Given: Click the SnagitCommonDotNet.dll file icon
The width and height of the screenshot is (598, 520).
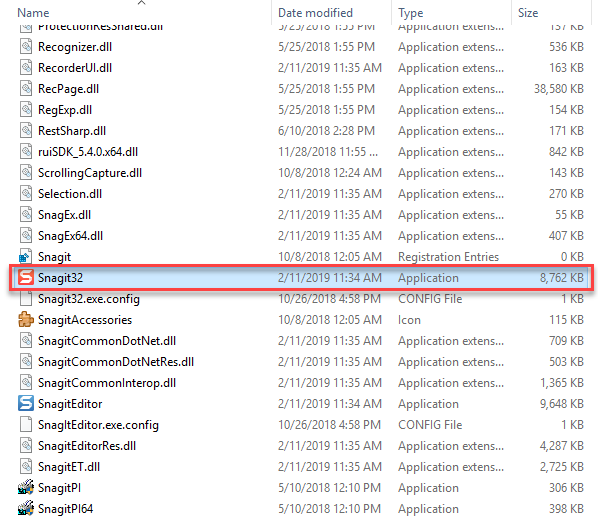Looking at the screenshot, I should coord(26,341).
